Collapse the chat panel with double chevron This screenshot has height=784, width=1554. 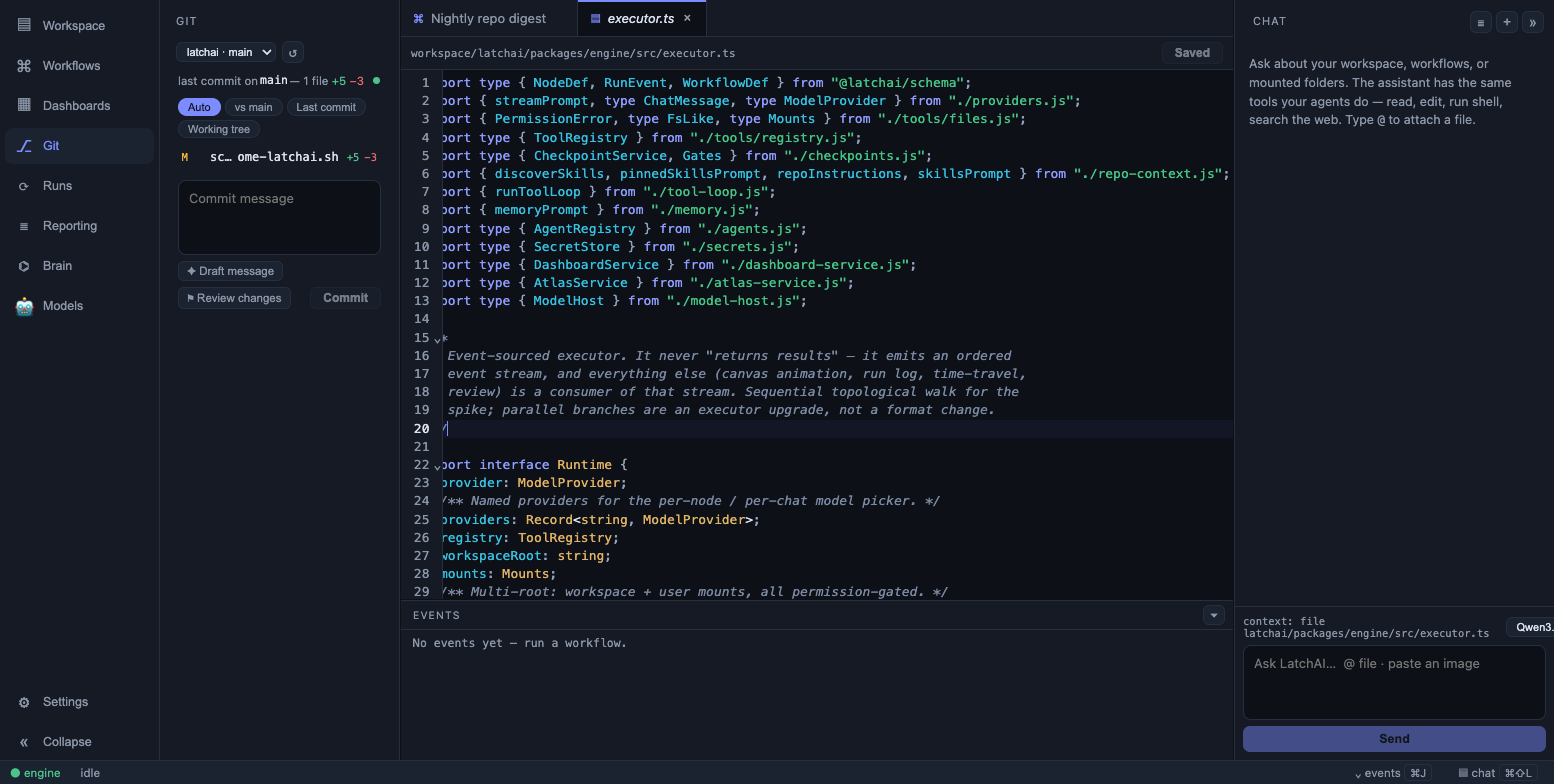tap(1532, 22)
